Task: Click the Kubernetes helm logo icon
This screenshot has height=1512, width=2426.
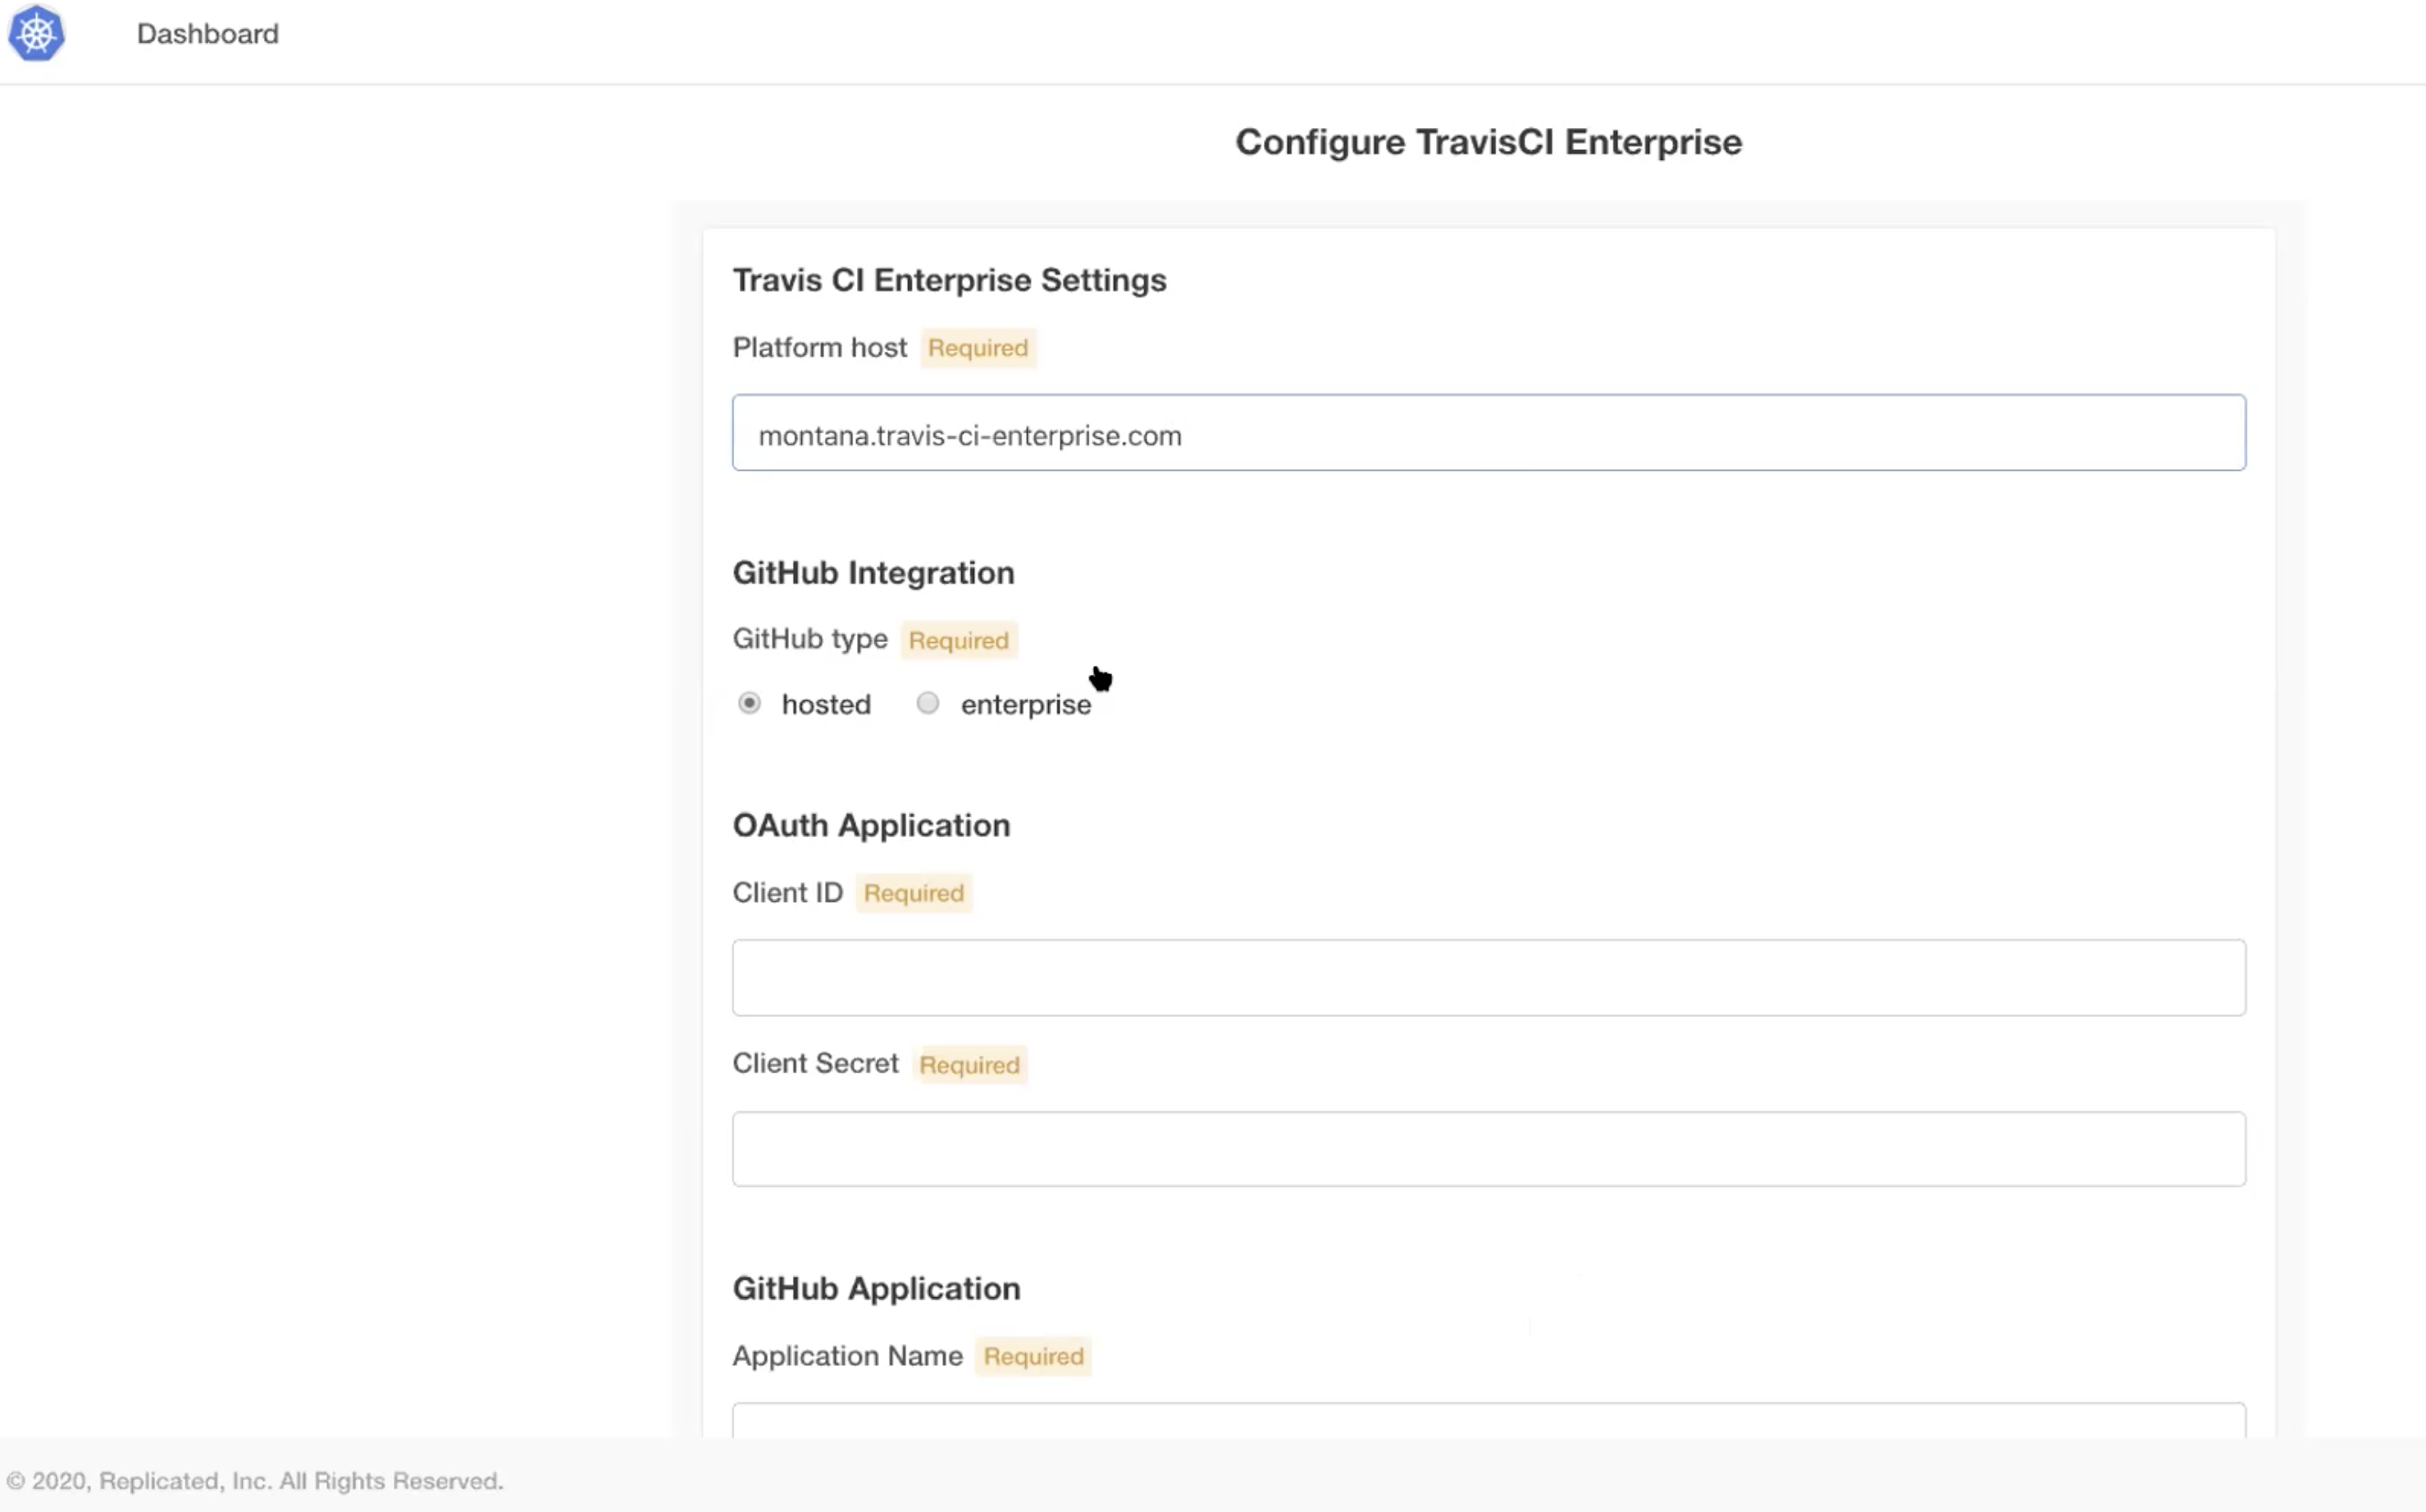Action: (x=37, y=34)
